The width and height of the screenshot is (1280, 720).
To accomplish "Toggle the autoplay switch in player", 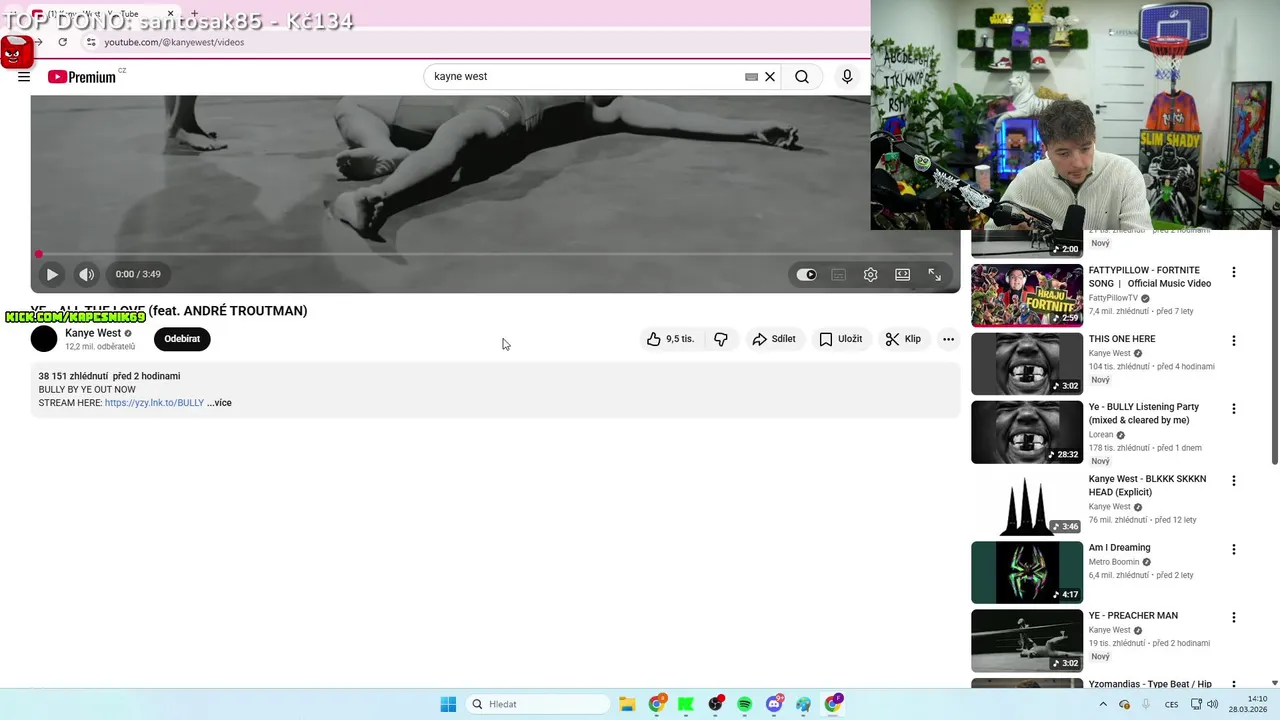I will point(806,274).
